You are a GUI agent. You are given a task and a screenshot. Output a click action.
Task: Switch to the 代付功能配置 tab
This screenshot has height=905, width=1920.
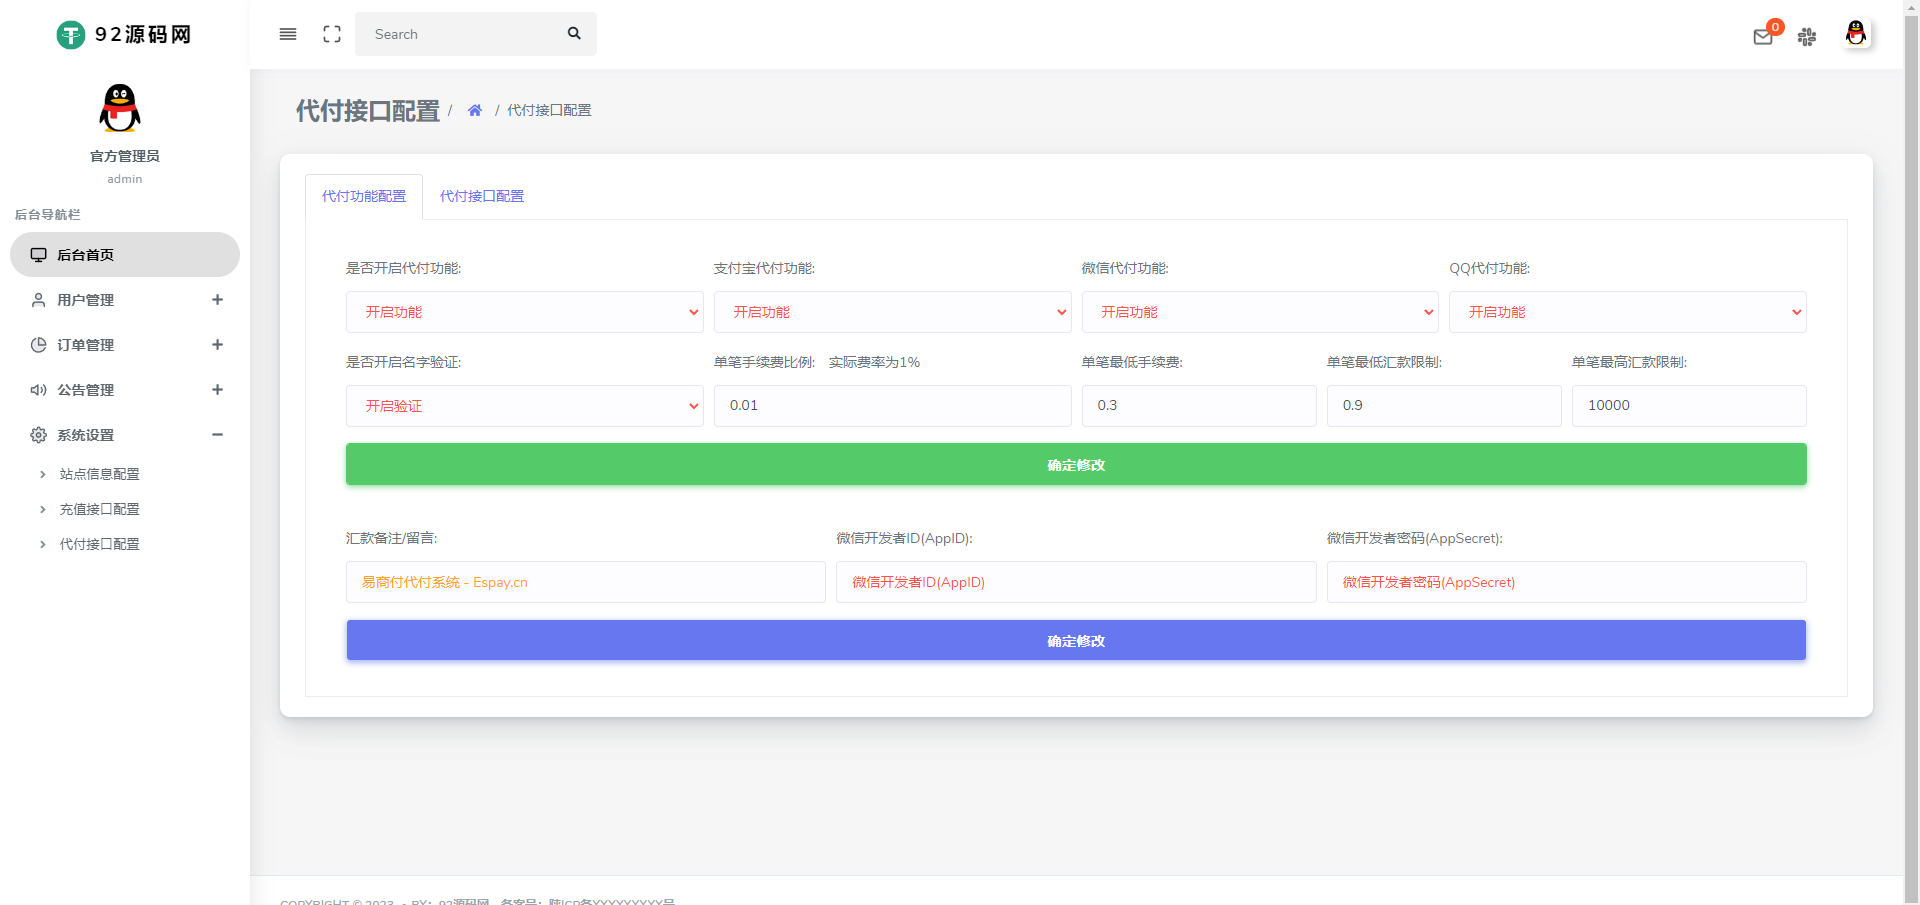[x=364, y=197]
